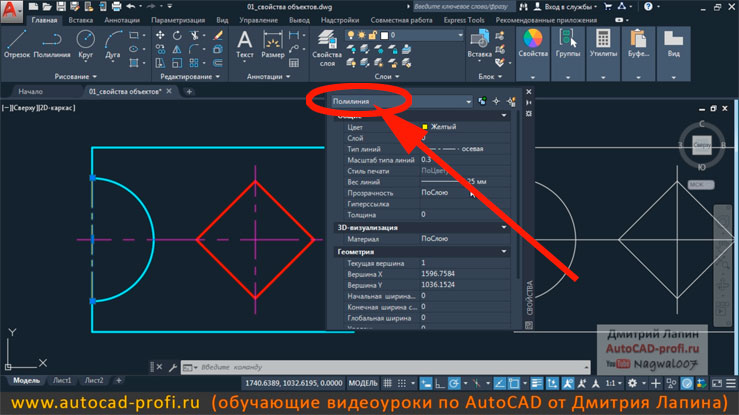Click the Mirror tool icon
The height and width of the screenshot is (415, 739).
coord(177,49)
